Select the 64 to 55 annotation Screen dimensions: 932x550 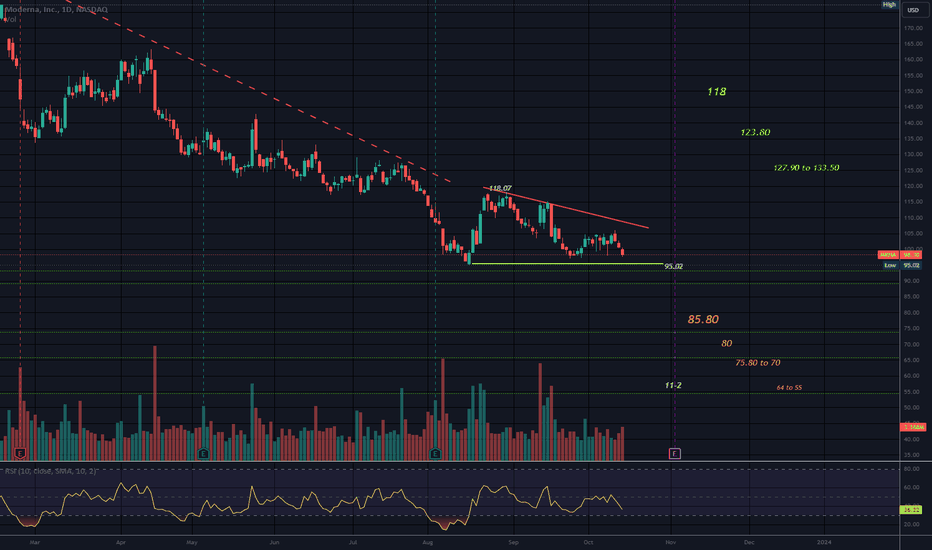[x=789, y=388]
